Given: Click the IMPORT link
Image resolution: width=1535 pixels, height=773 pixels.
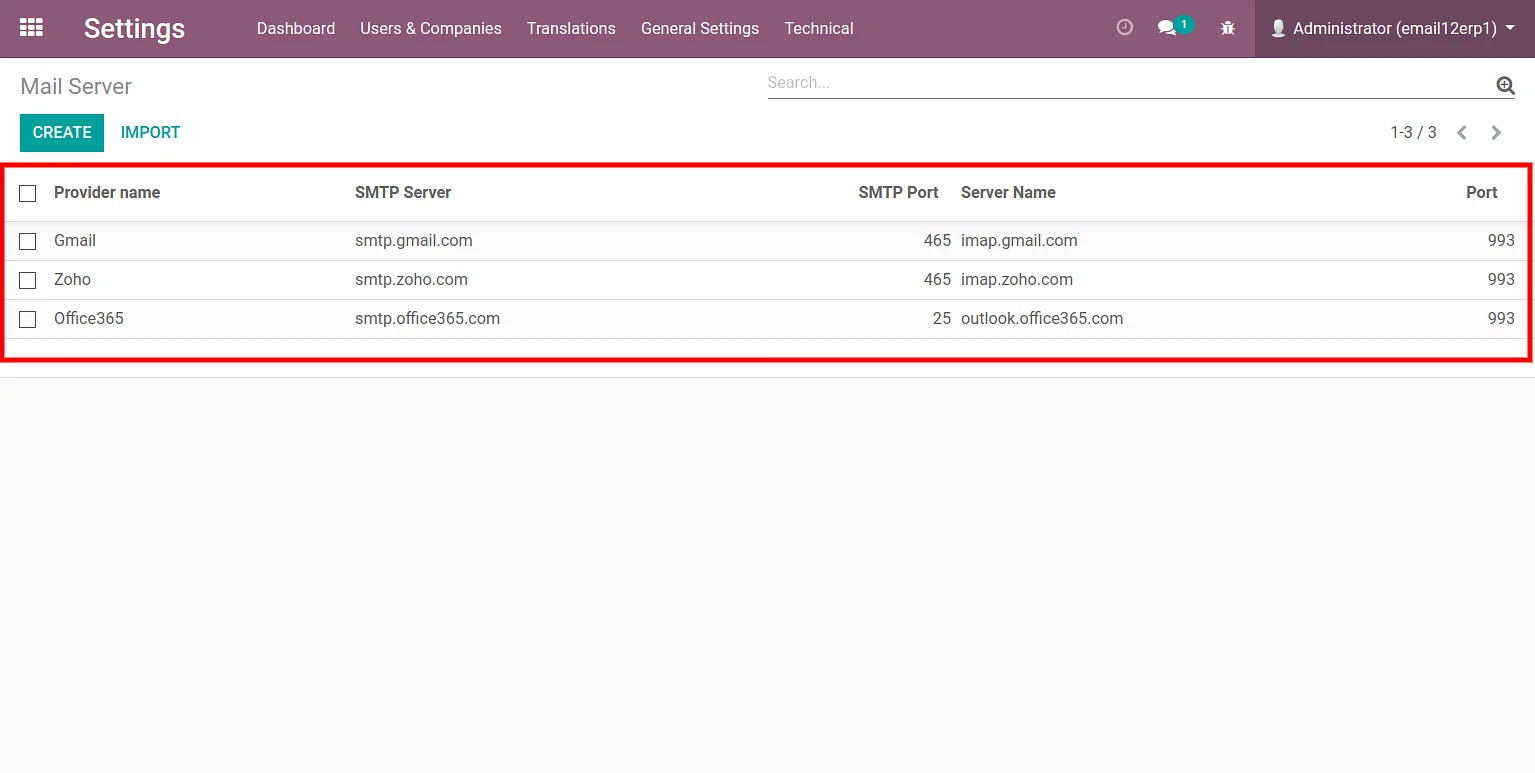Looking at the screenshot, I should point(149,132).
